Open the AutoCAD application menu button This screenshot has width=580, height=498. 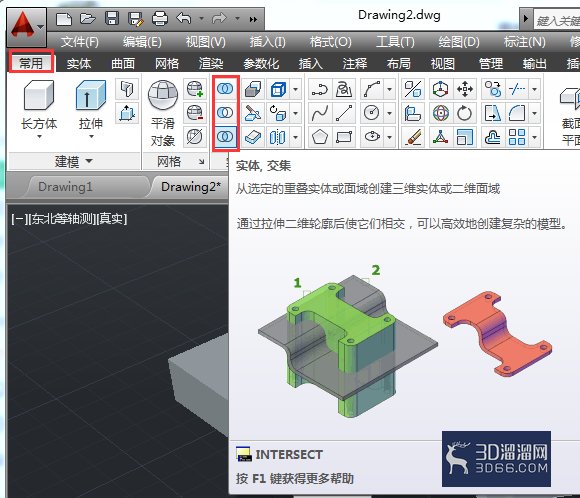click(x=26, y=27)
